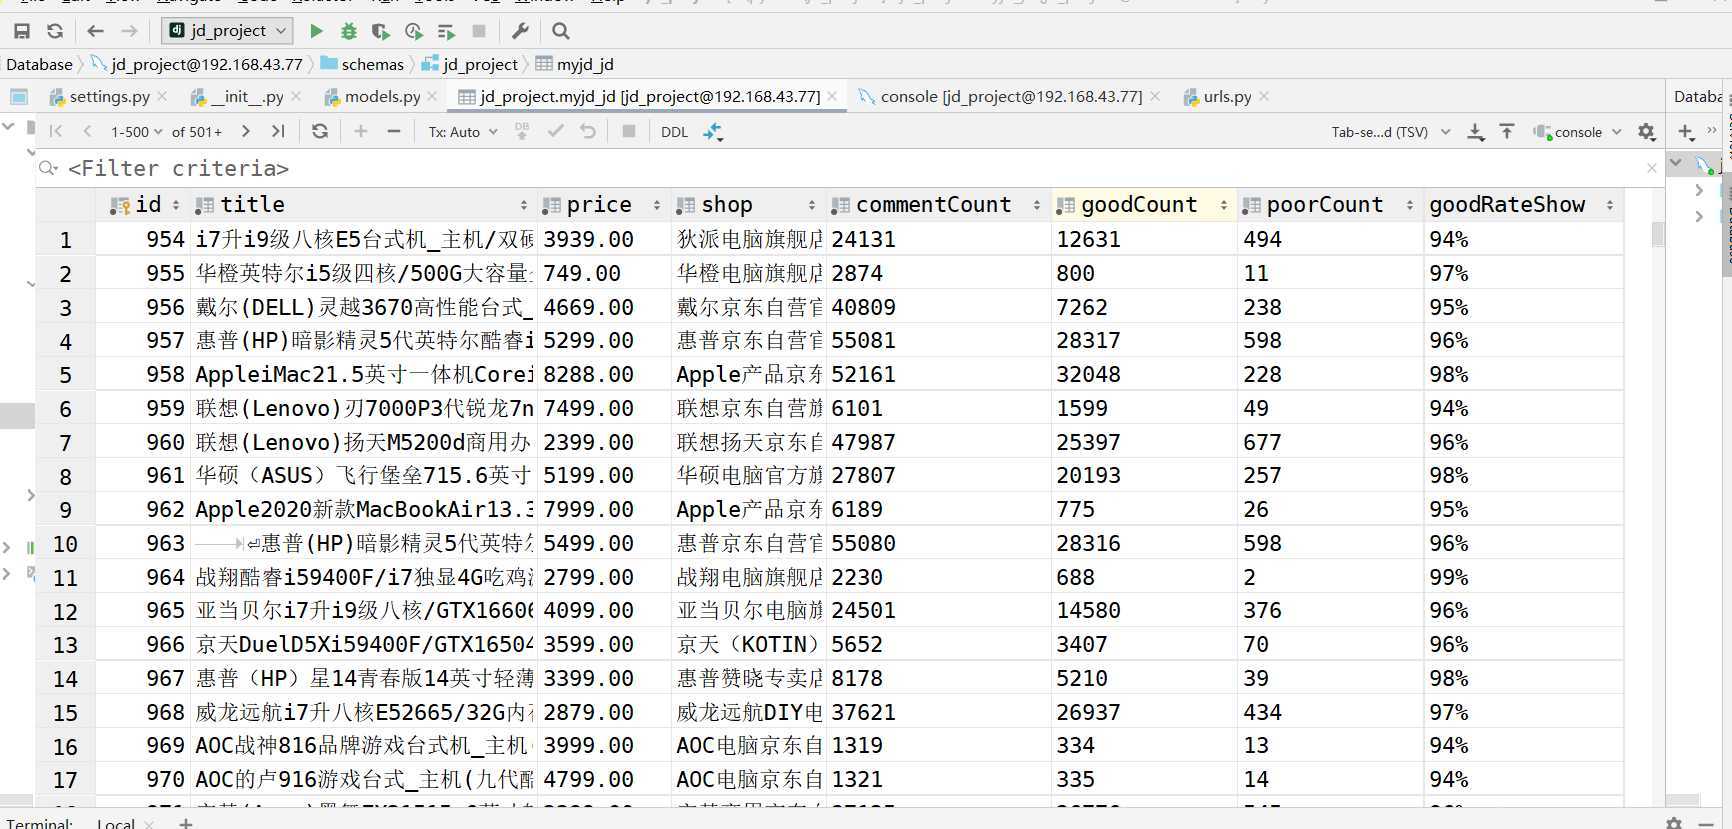Go to previous page of rows

pos(87,131)
